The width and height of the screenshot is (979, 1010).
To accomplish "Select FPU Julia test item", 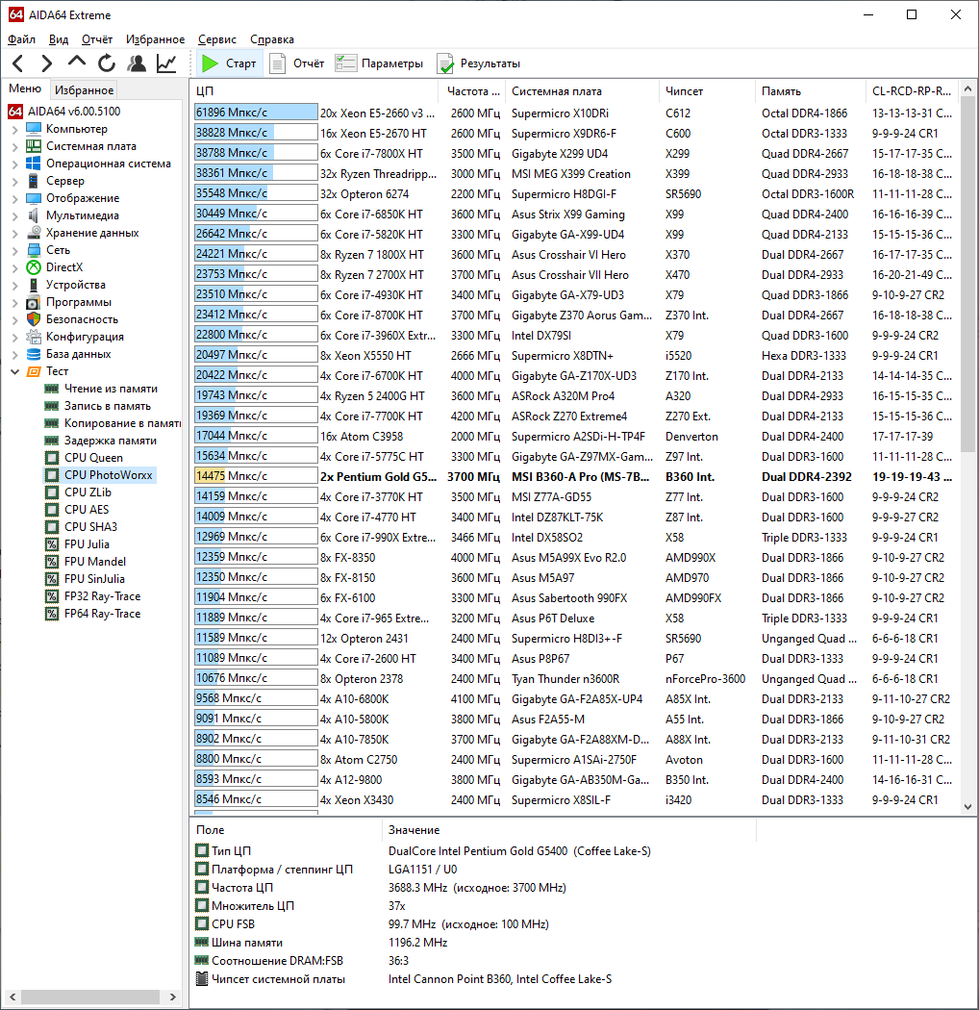I will 86,544.
